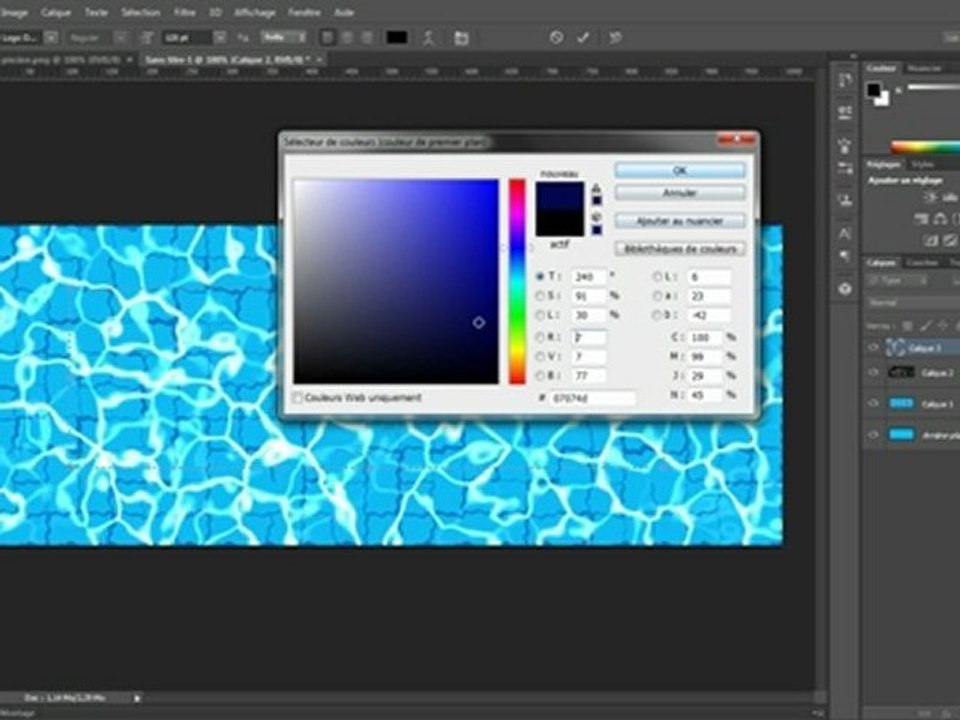Click the web-safe cube warning icon
The image size is (960, 720).
596,217
